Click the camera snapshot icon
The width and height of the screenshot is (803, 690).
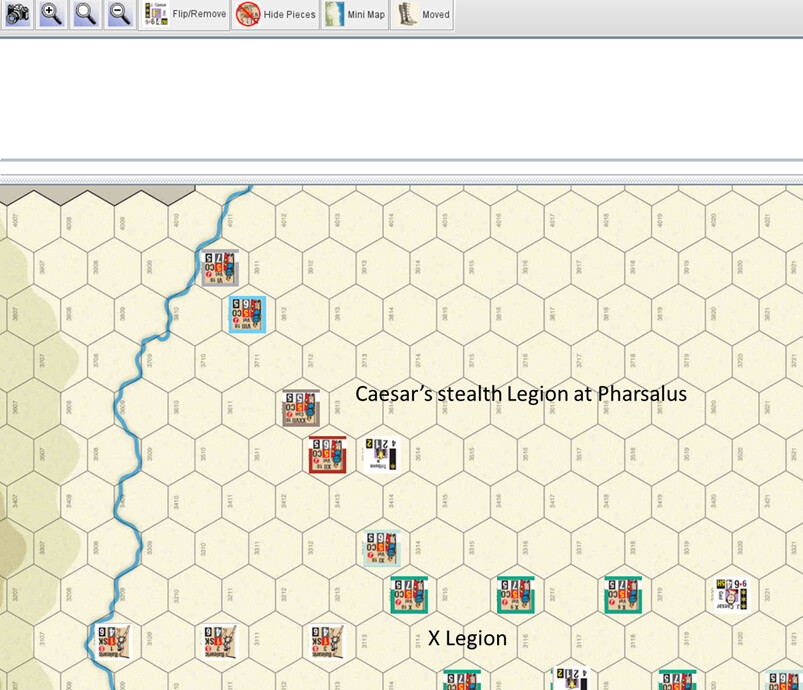tap(17, 14)
